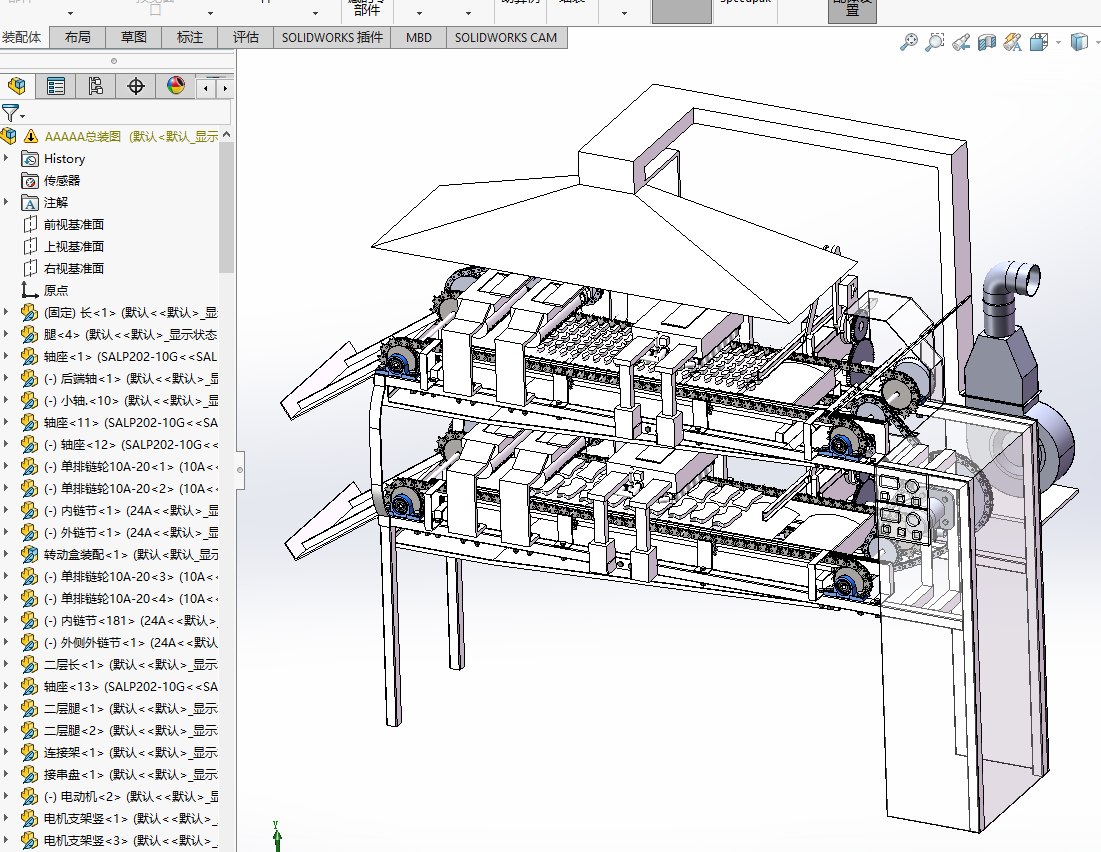The height and width of the screenshot is (852, 1101).
Task: Go back to the Previous View
Action: tap(961, 42)
